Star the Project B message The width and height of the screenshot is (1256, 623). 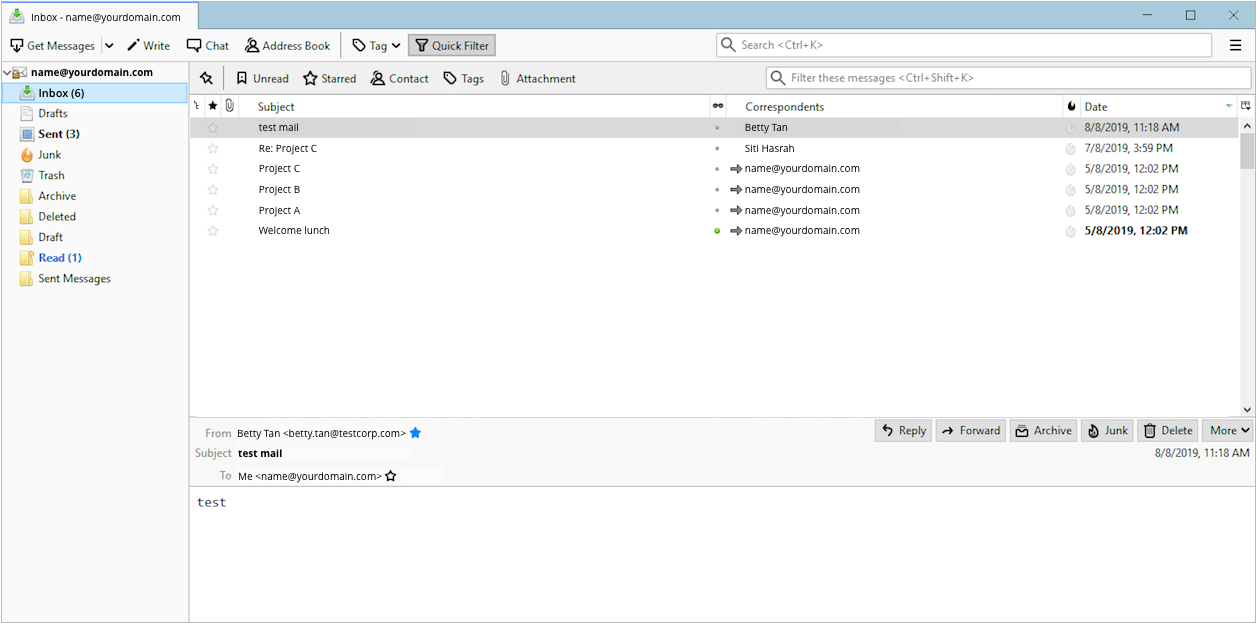pyautogui.click(x=212, y=190)
